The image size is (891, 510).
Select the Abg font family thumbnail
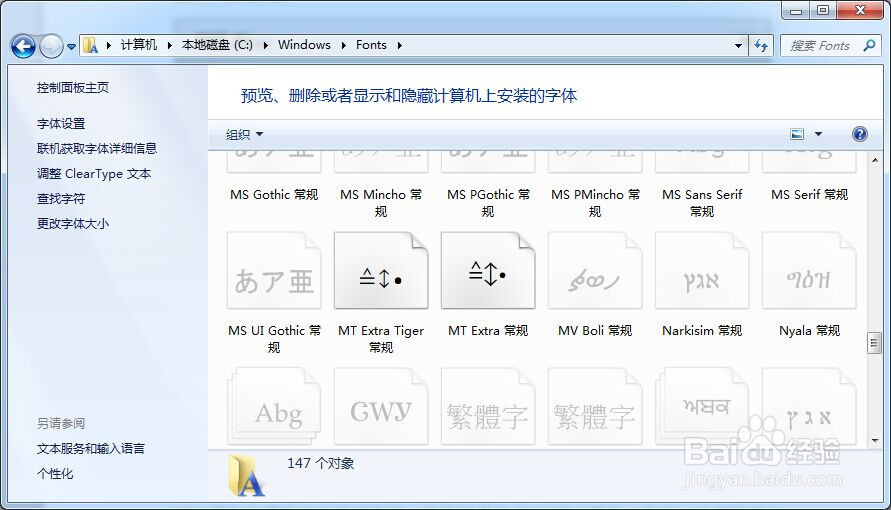pyautogui.click(x=274, y=406)
